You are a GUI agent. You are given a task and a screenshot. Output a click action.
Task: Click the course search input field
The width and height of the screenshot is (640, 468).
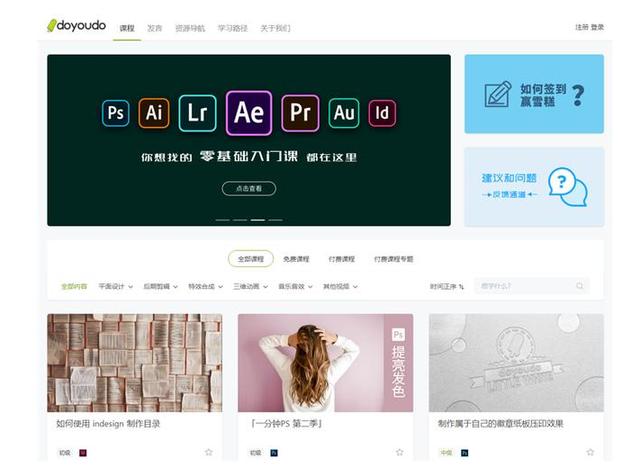[x=531, y=286]
